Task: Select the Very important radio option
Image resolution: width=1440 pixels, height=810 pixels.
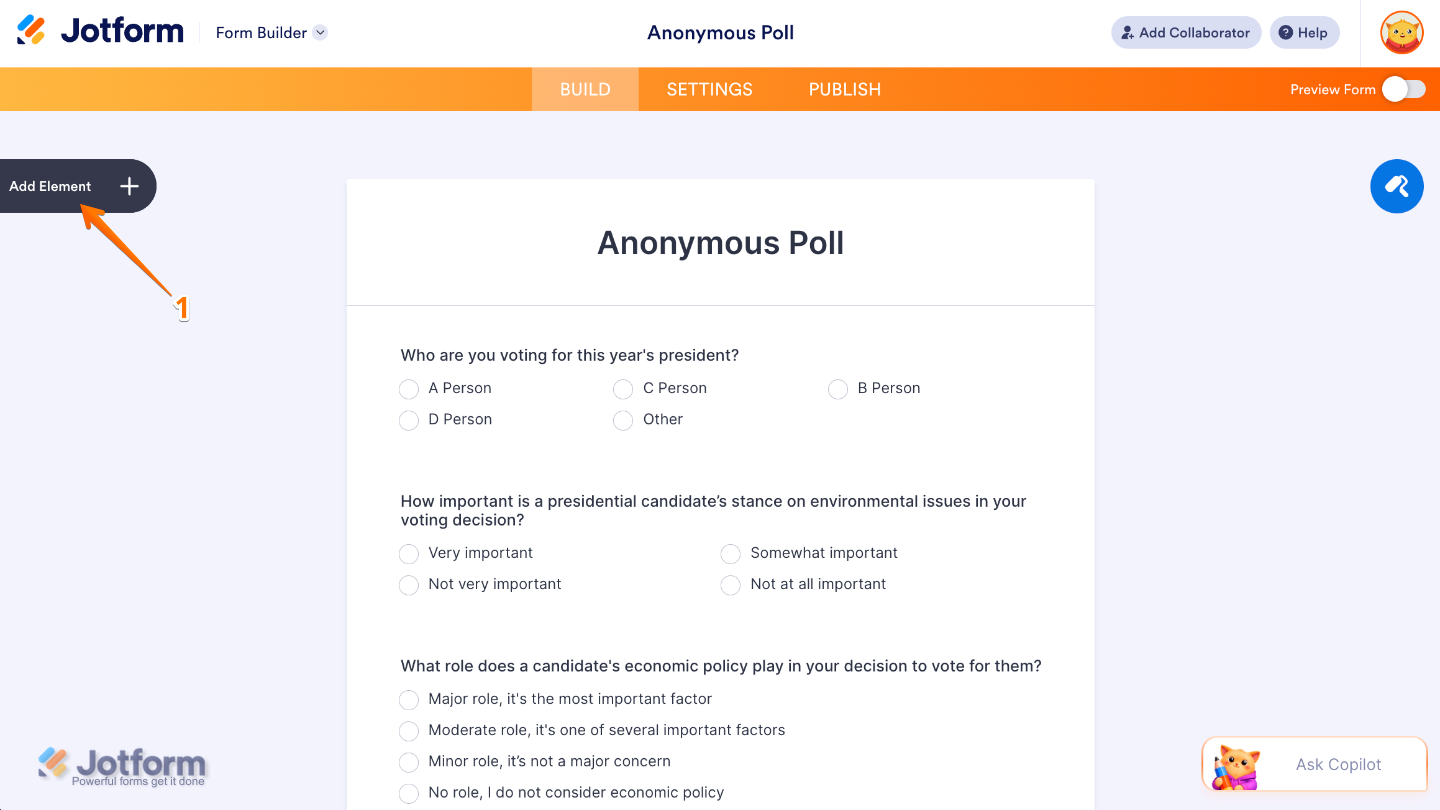Action: [408, 554]
